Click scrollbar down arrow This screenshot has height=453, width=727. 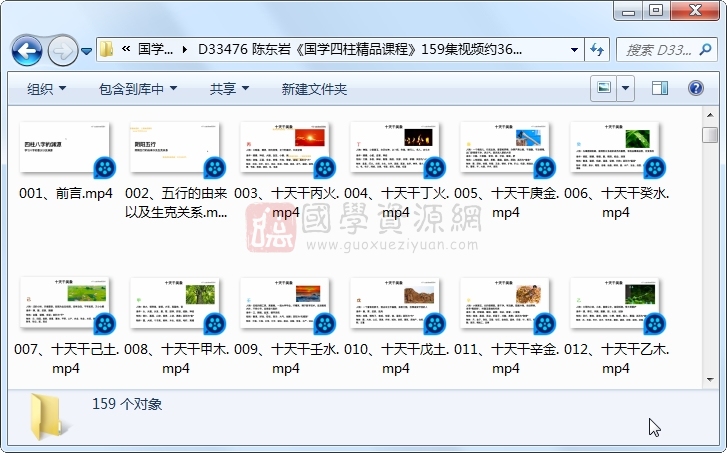(710, 380)
